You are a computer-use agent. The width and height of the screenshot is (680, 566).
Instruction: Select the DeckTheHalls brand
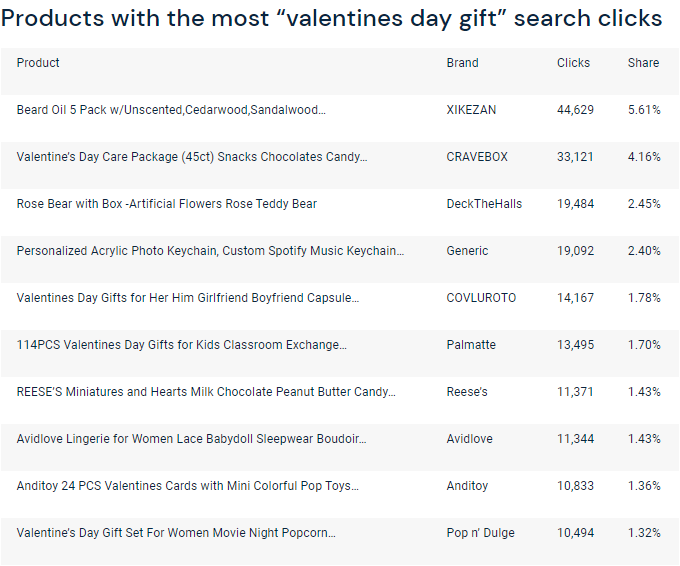point(484,204)
